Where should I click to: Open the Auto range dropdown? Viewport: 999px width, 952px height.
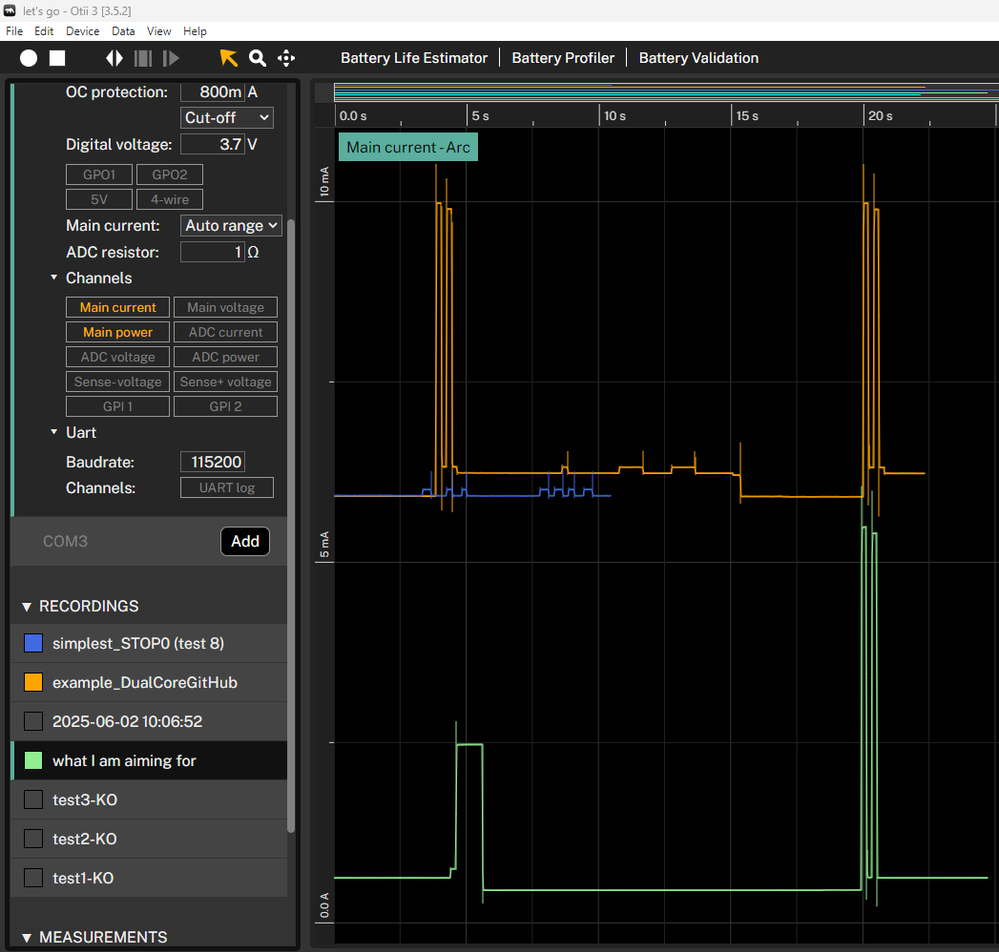point(230,225)
